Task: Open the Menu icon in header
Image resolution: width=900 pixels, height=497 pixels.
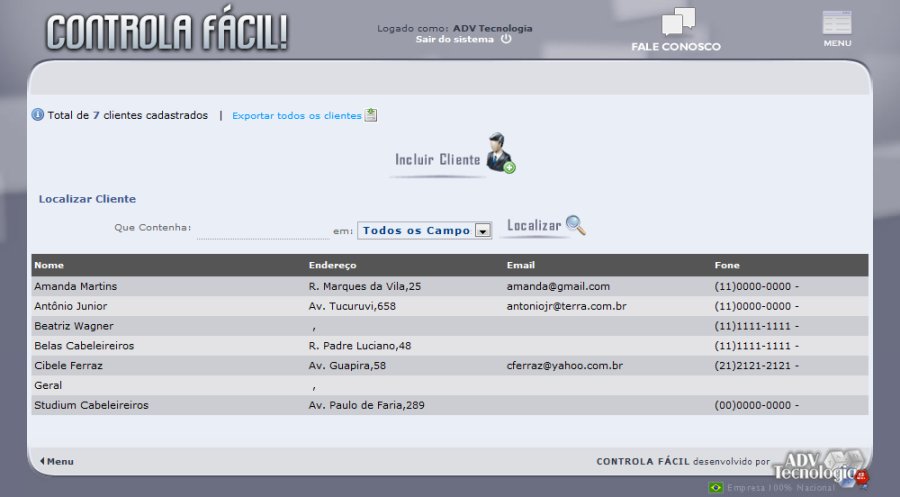Action: 837,24
